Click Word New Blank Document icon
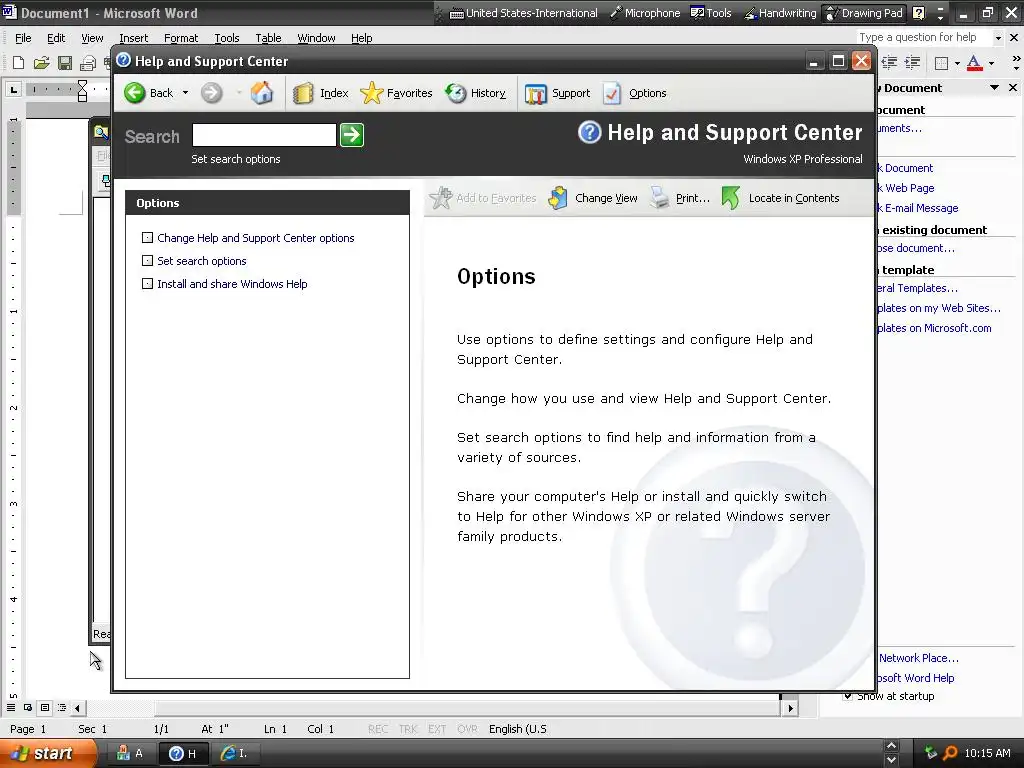Image resolution: width=1024 pixels, height=768 pixels. pos(18,63)
